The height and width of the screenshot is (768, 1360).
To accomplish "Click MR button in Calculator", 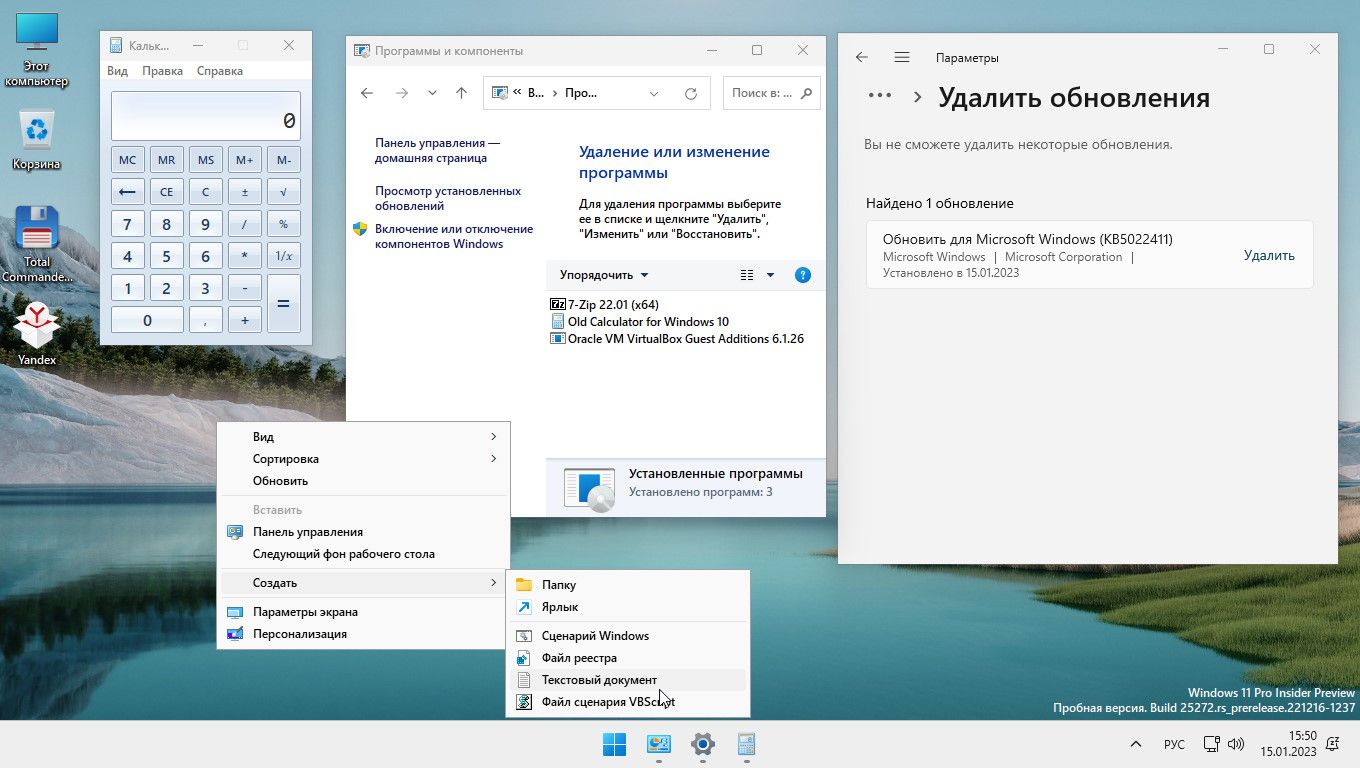I will tap(166, 160).
